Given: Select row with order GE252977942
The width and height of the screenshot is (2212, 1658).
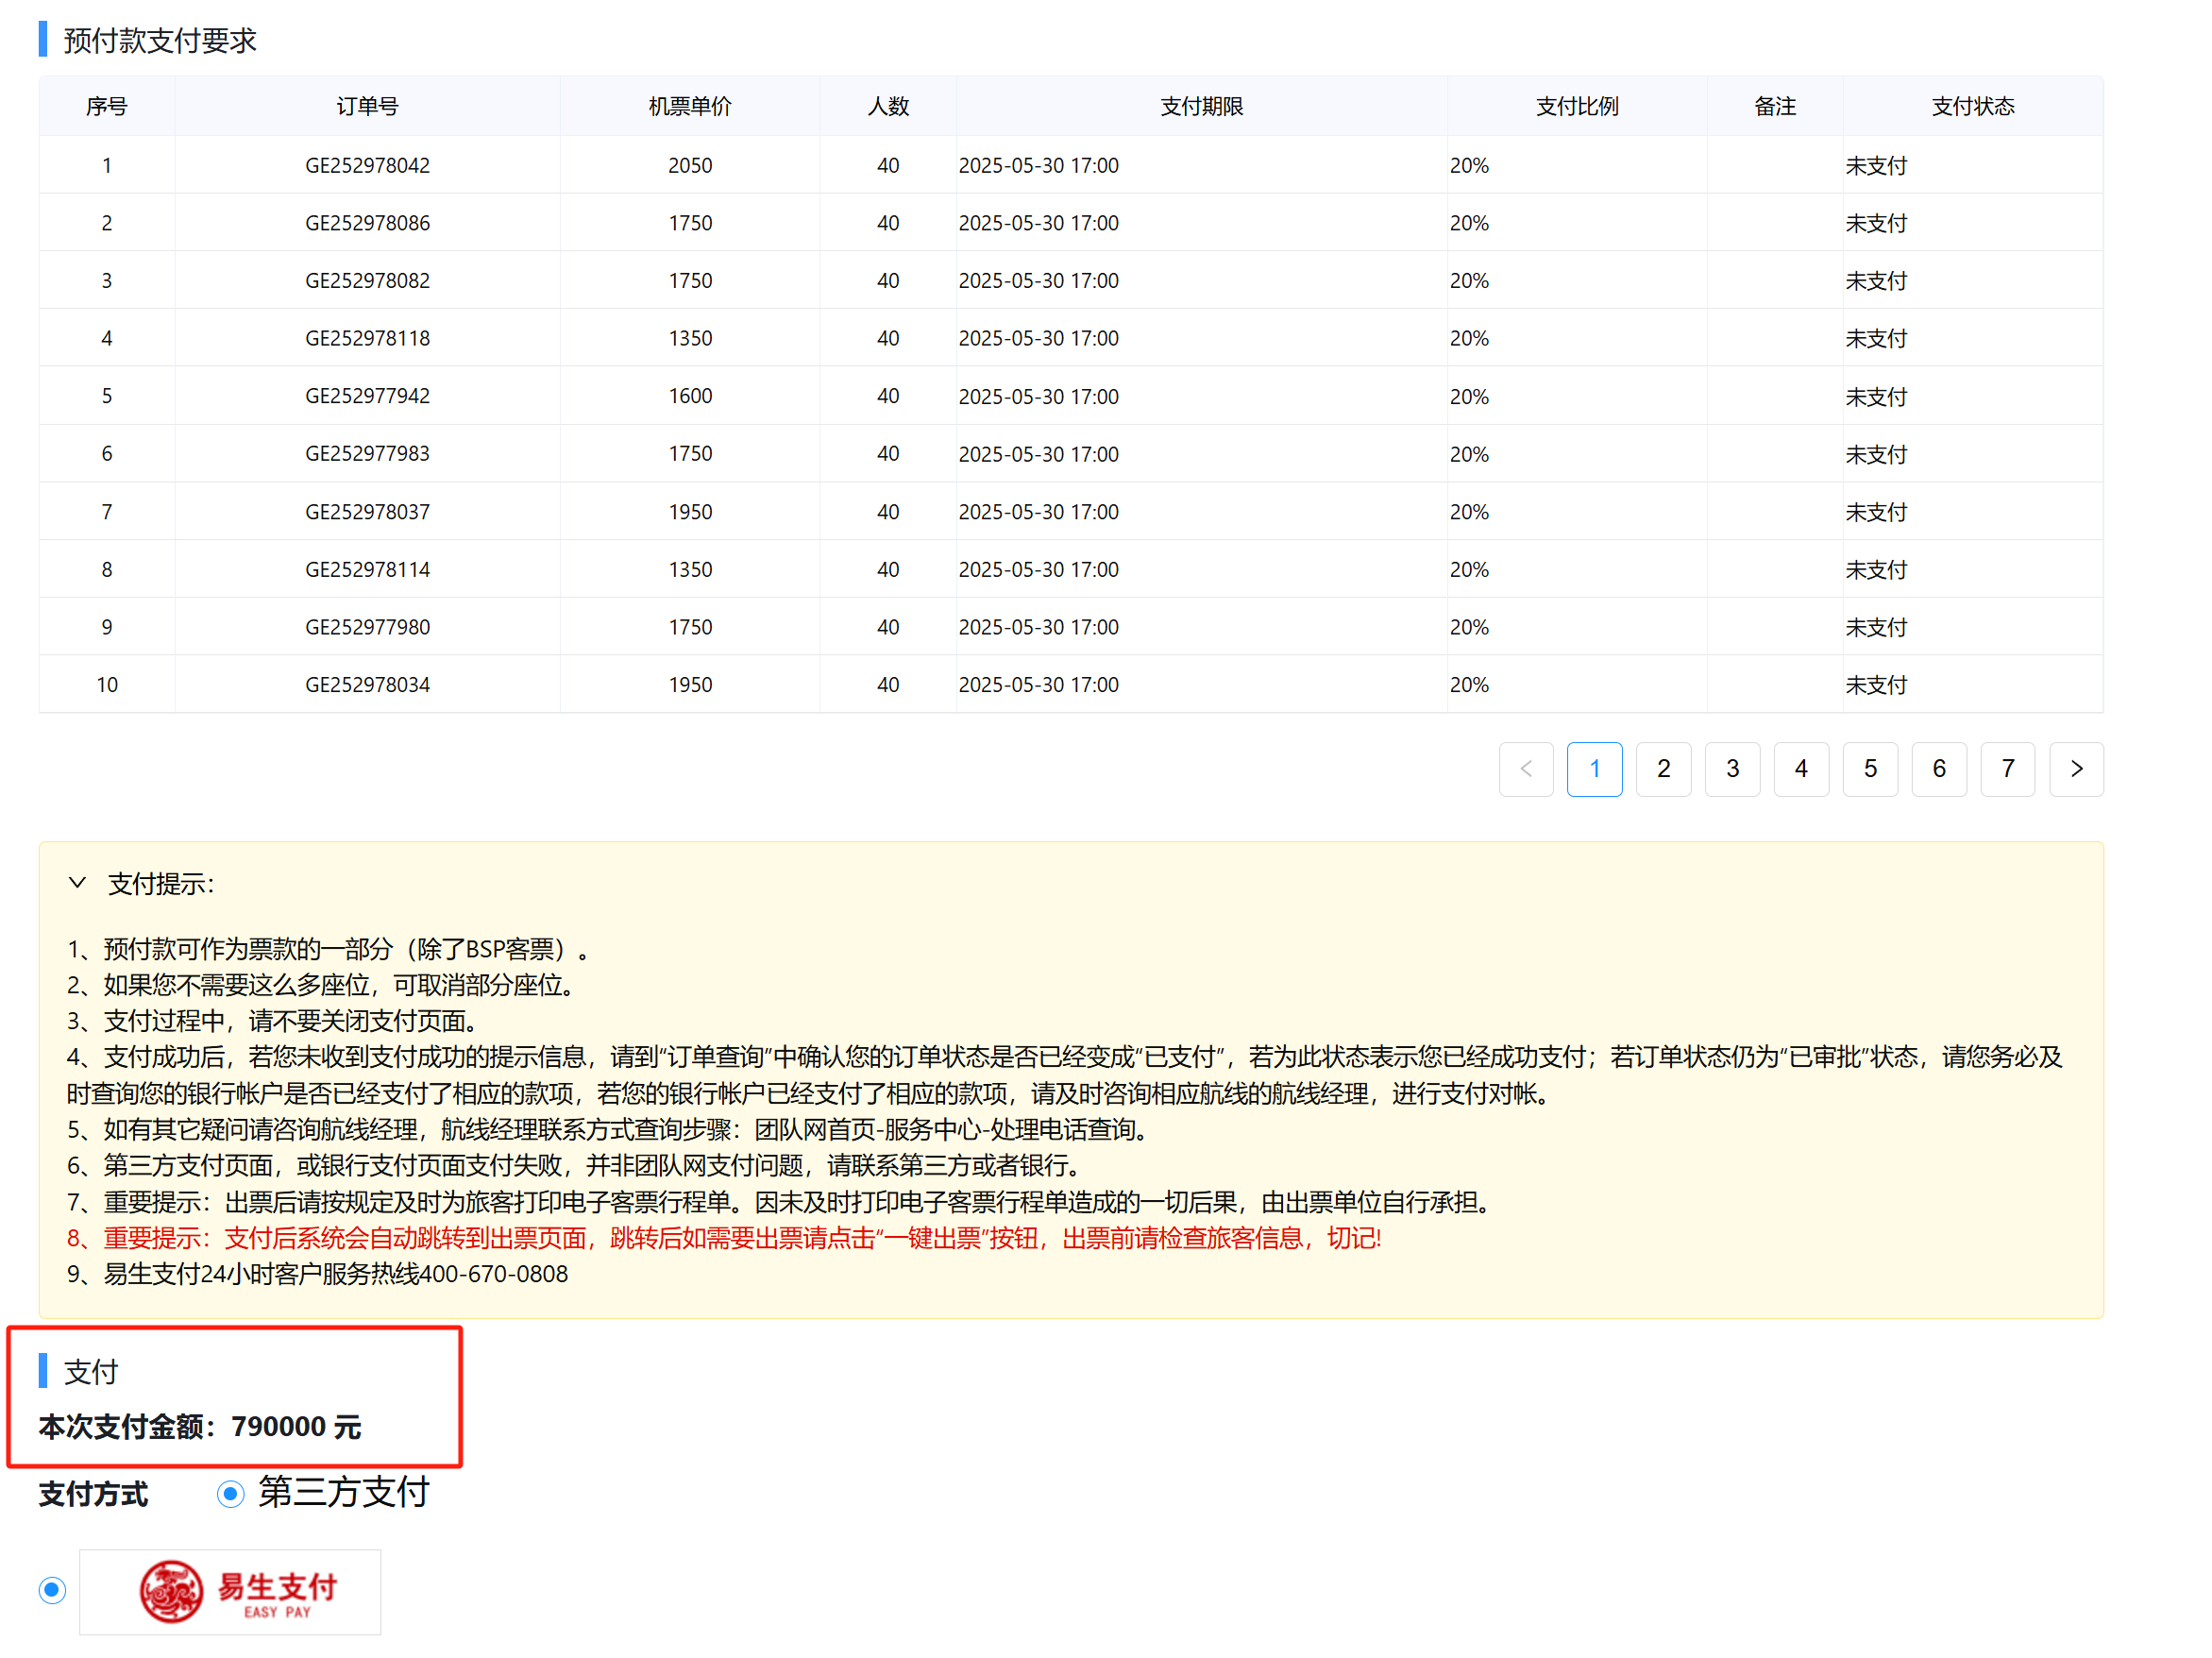Looking at the screenshot, I should coord(367,396).
